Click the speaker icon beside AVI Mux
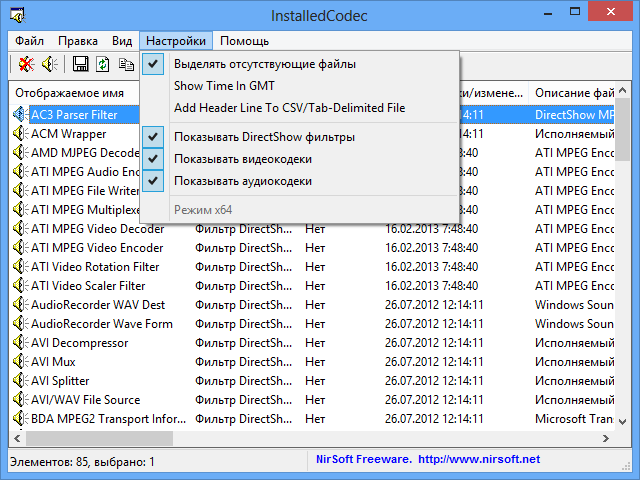 click(20, 362)
